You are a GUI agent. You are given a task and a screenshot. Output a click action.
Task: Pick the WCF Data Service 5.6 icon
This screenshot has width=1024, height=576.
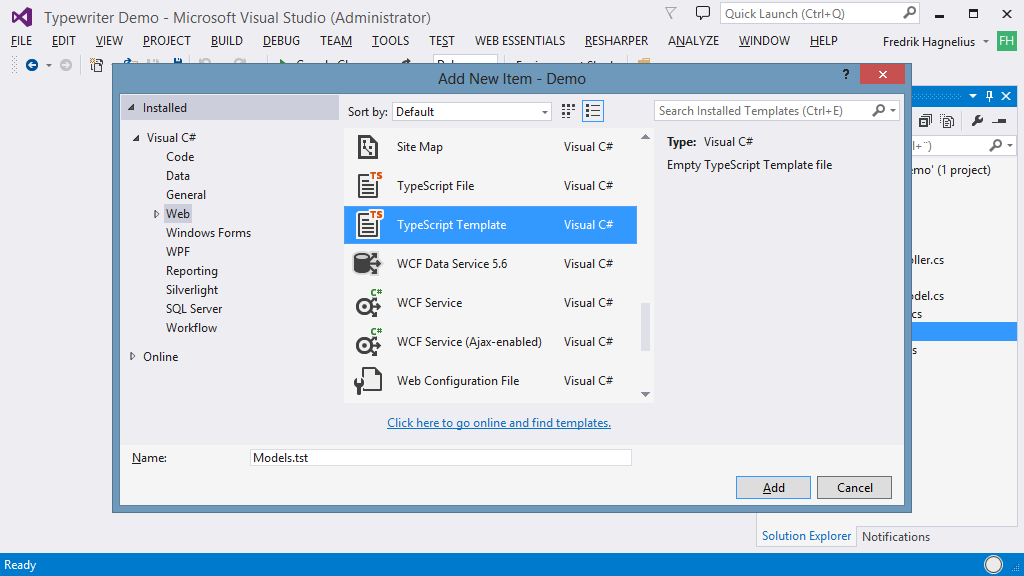367,263
